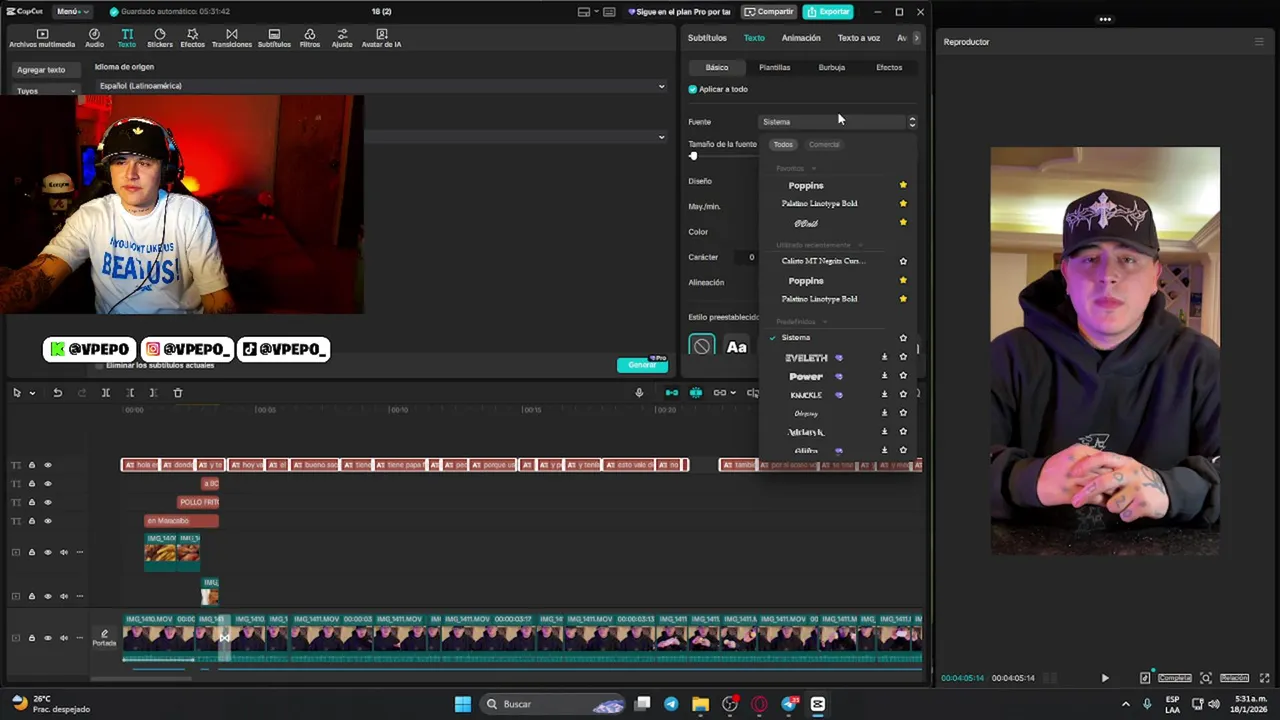Select the Burbuja sub-tab
The width and height of the screenshot is (1280, 720).
(x=832, y=68)
